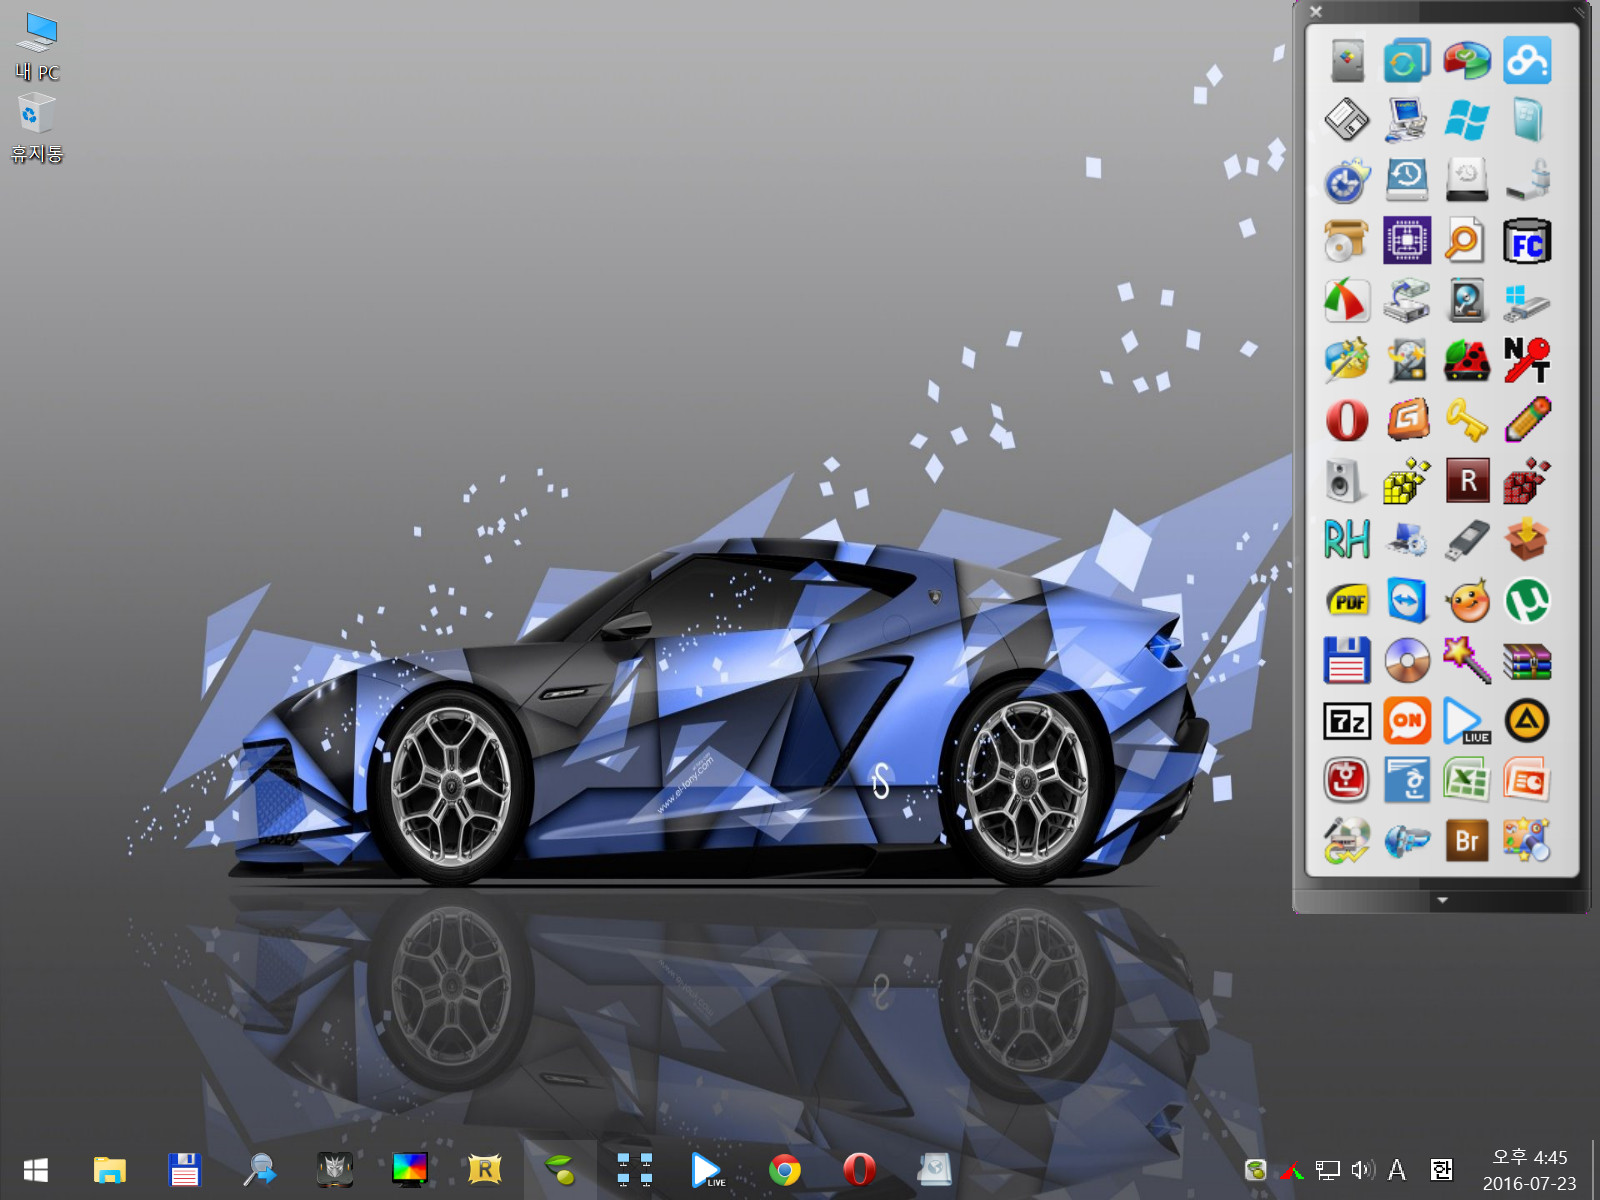1600x1200 pixels.
Task: Launch the LIVE play icon in launcher panel
Action: pyautogui.click(x=1467, y=721)
